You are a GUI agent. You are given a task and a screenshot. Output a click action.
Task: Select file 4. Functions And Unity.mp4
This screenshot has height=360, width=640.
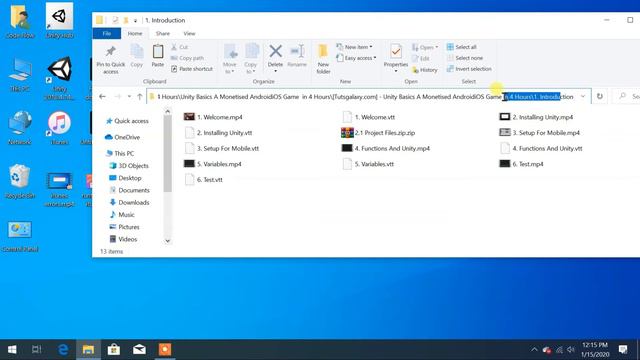(x=386, y=148)
